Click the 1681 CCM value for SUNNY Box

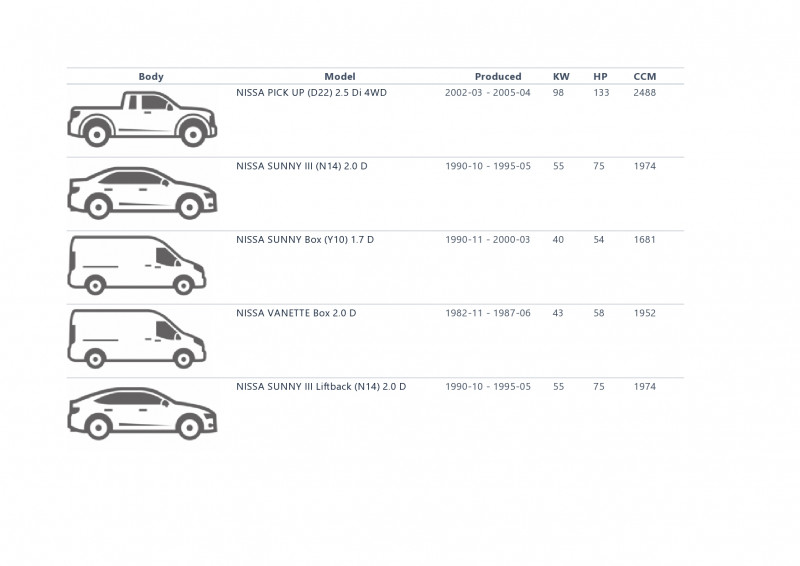[x=644, y=240]
